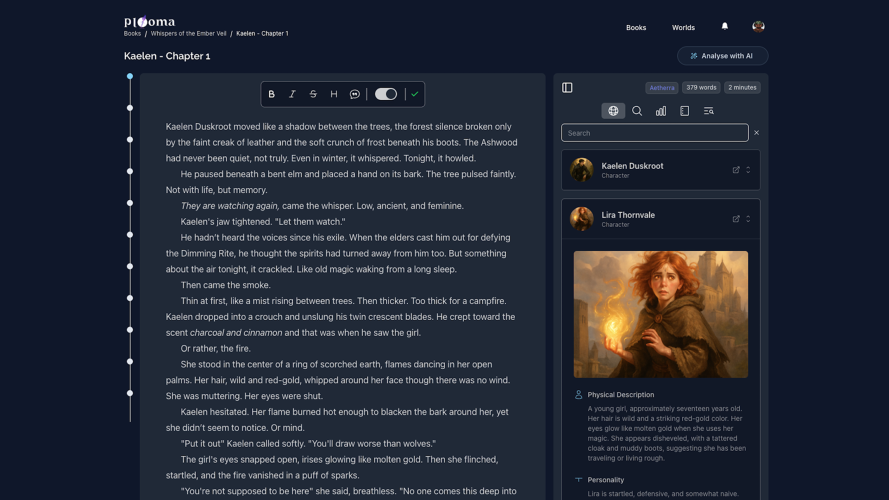
Task: Click the green checkmark saved indicator
Action: tap(415, 94)
